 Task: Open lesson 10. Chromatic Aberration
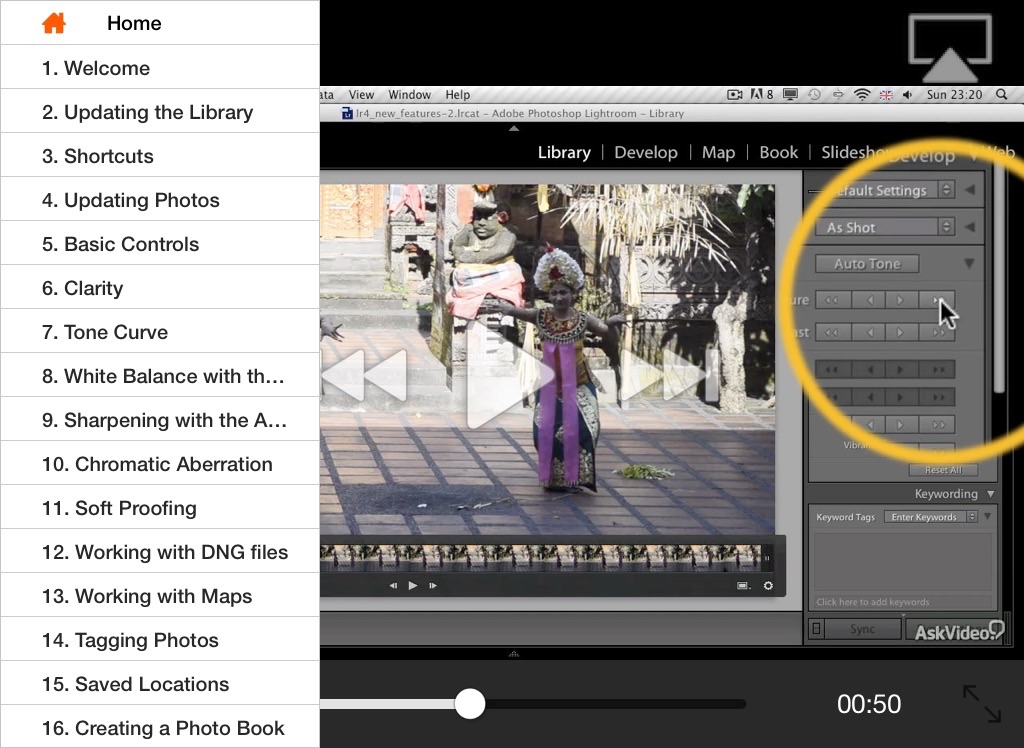click(160, 463)
